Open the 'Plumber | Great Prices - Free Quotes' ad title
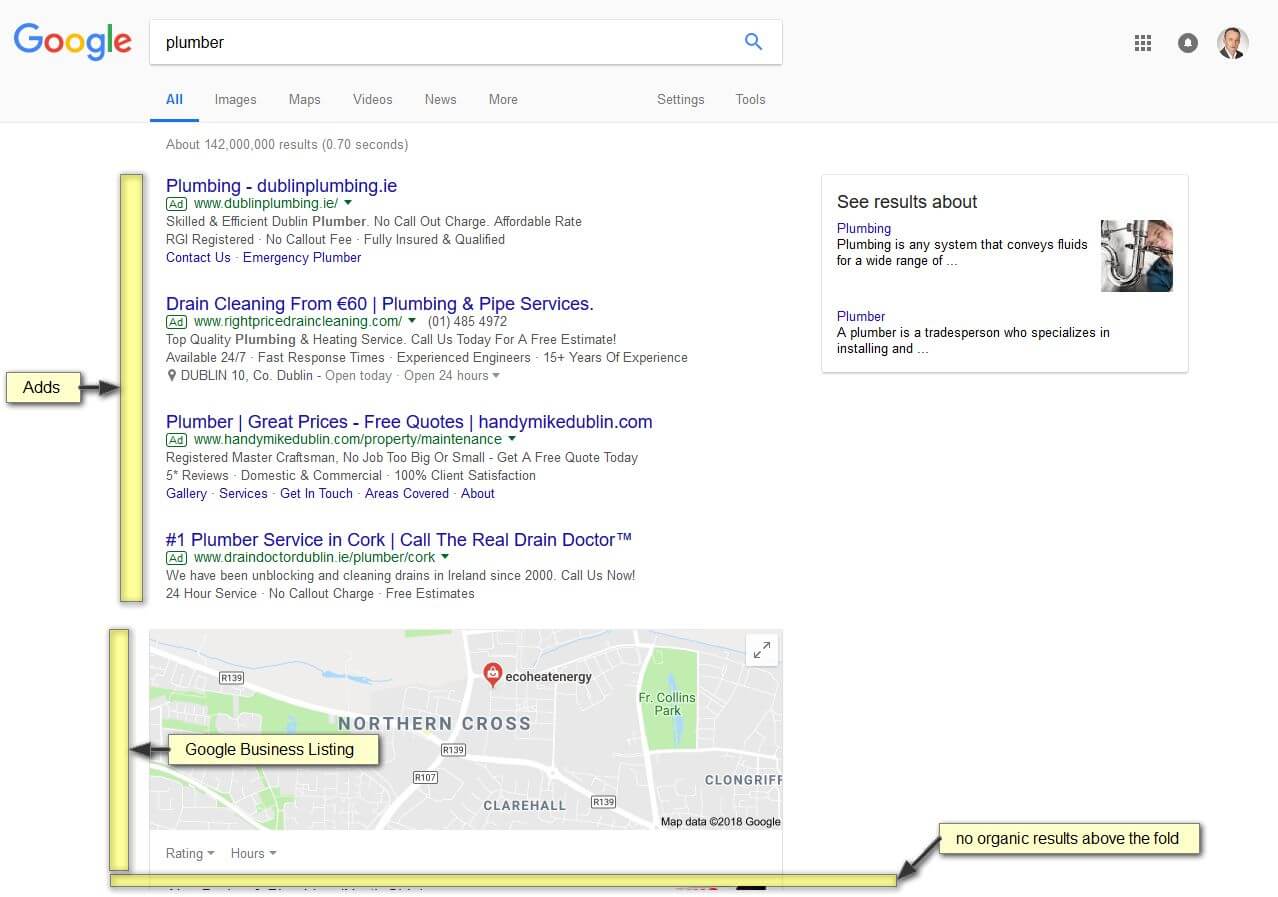 409,422
